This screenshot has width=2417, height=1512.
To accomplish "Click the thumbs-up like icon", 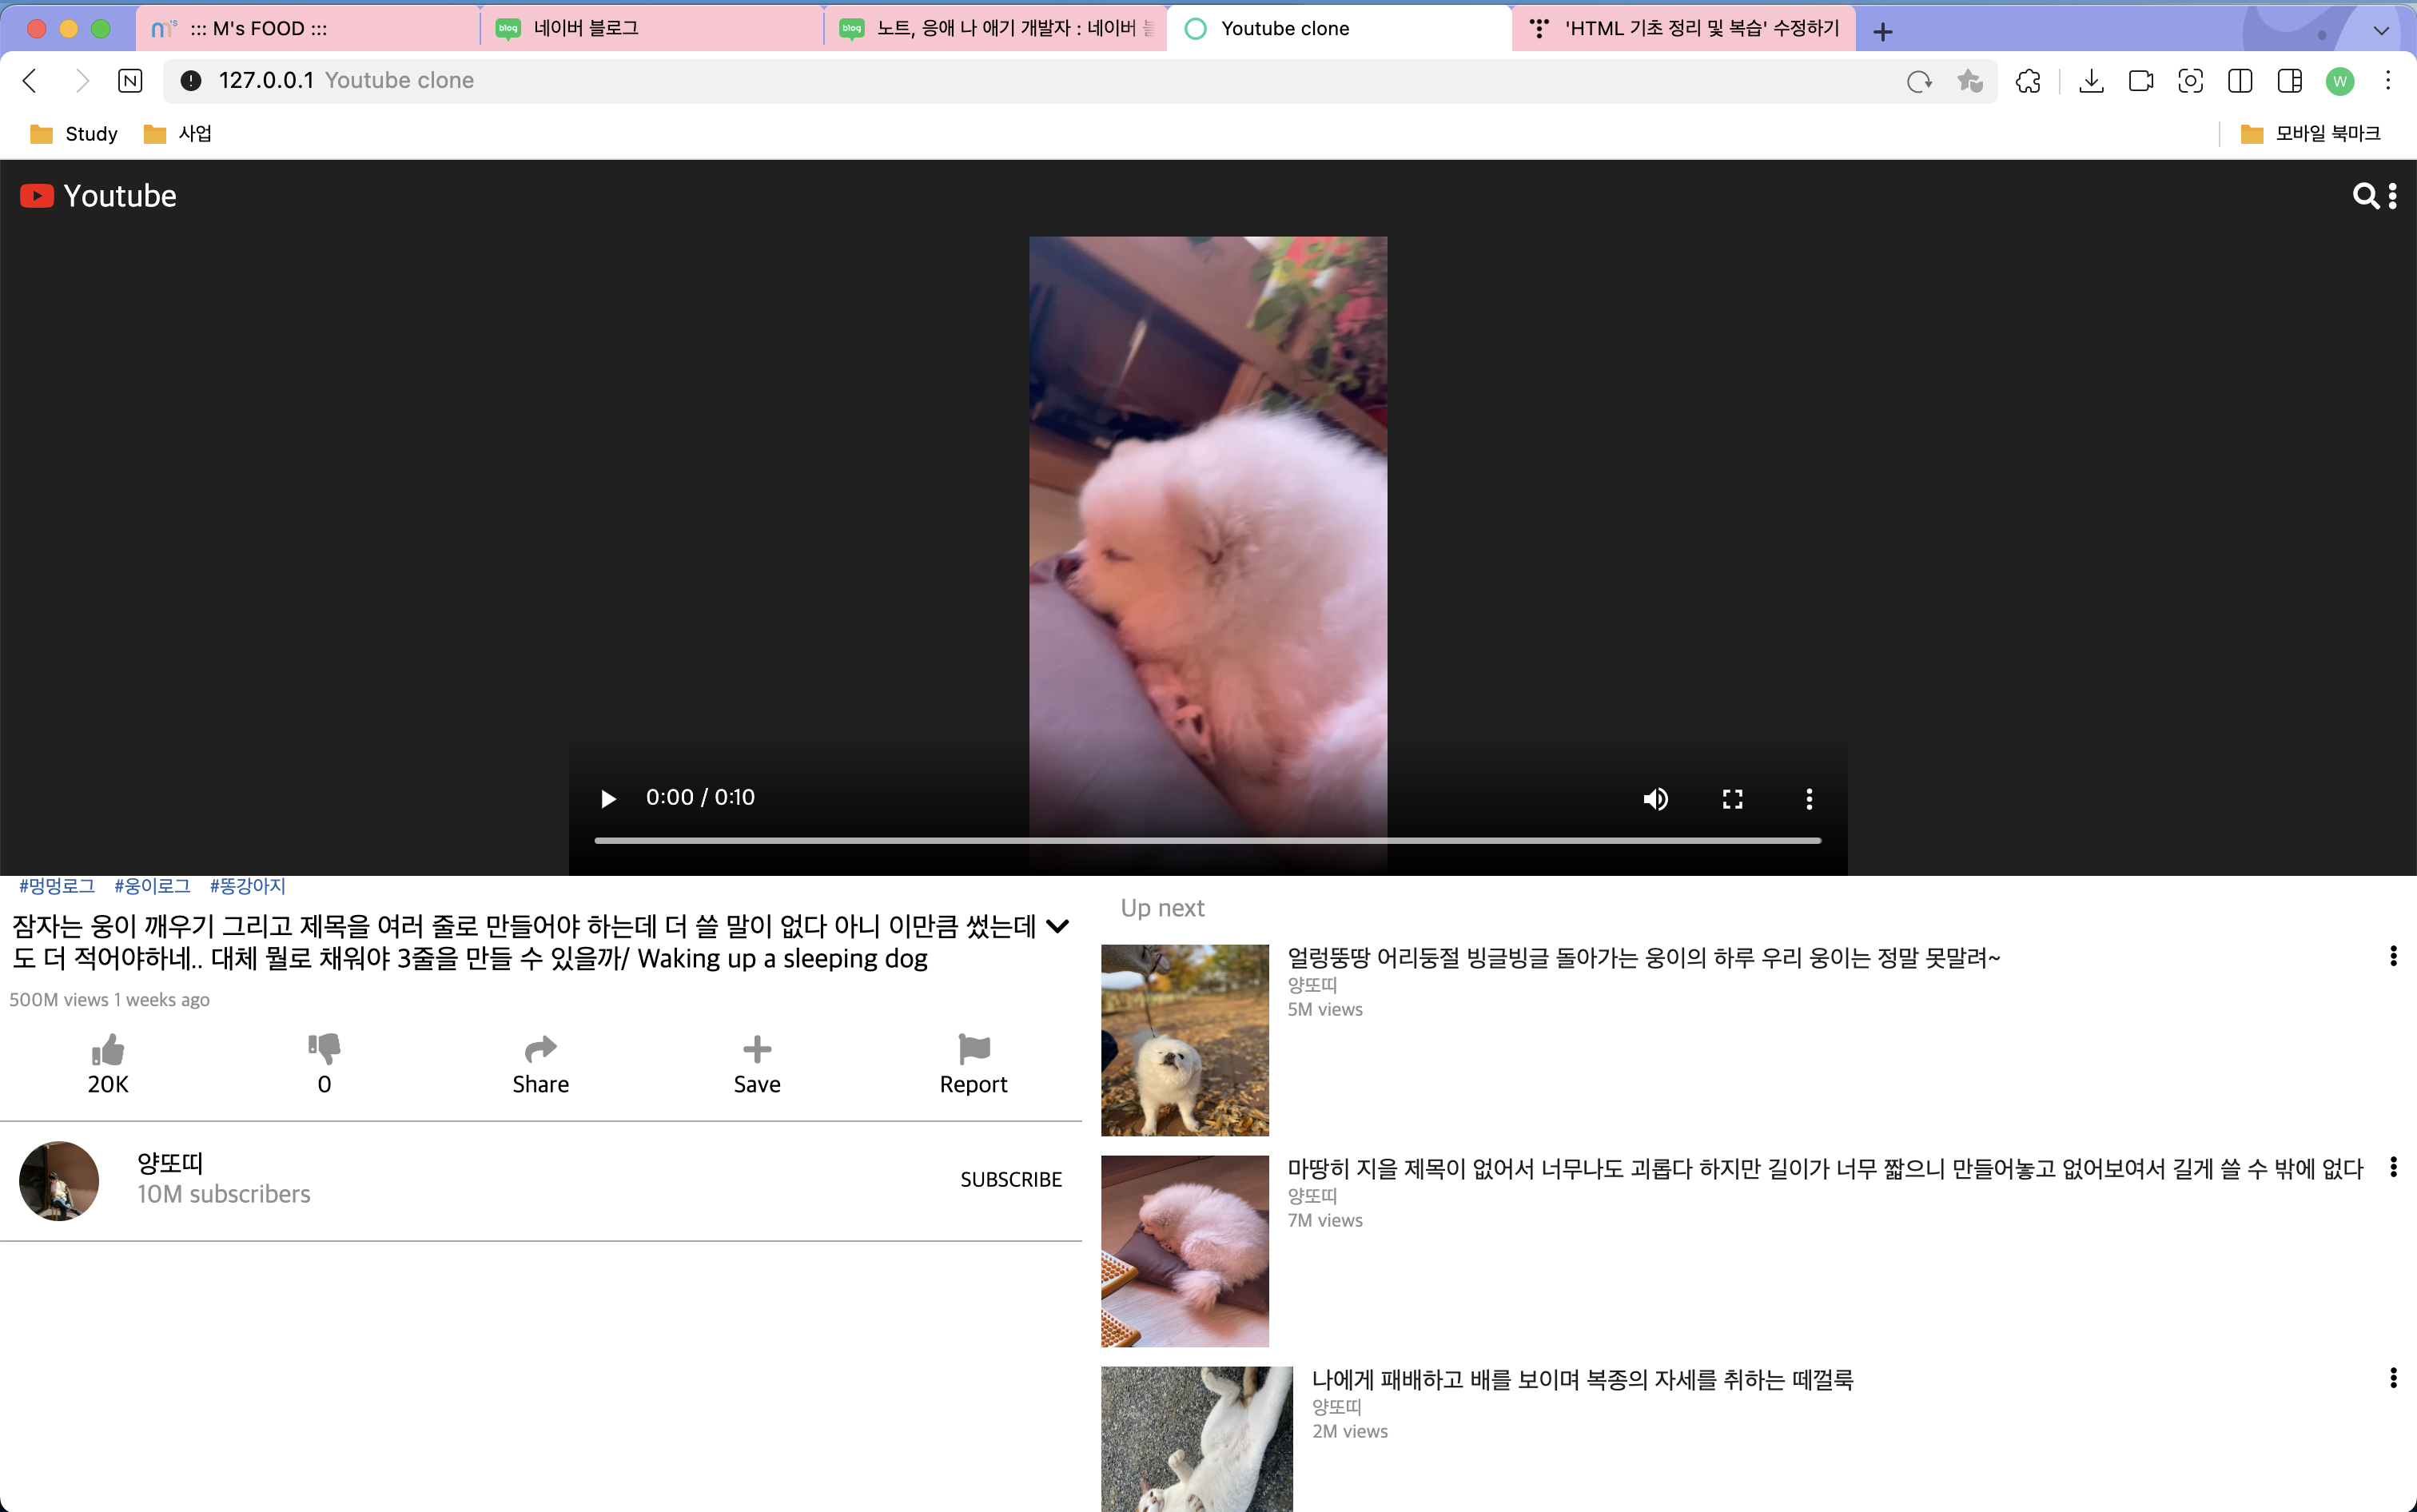I will tap(108, 1050).
